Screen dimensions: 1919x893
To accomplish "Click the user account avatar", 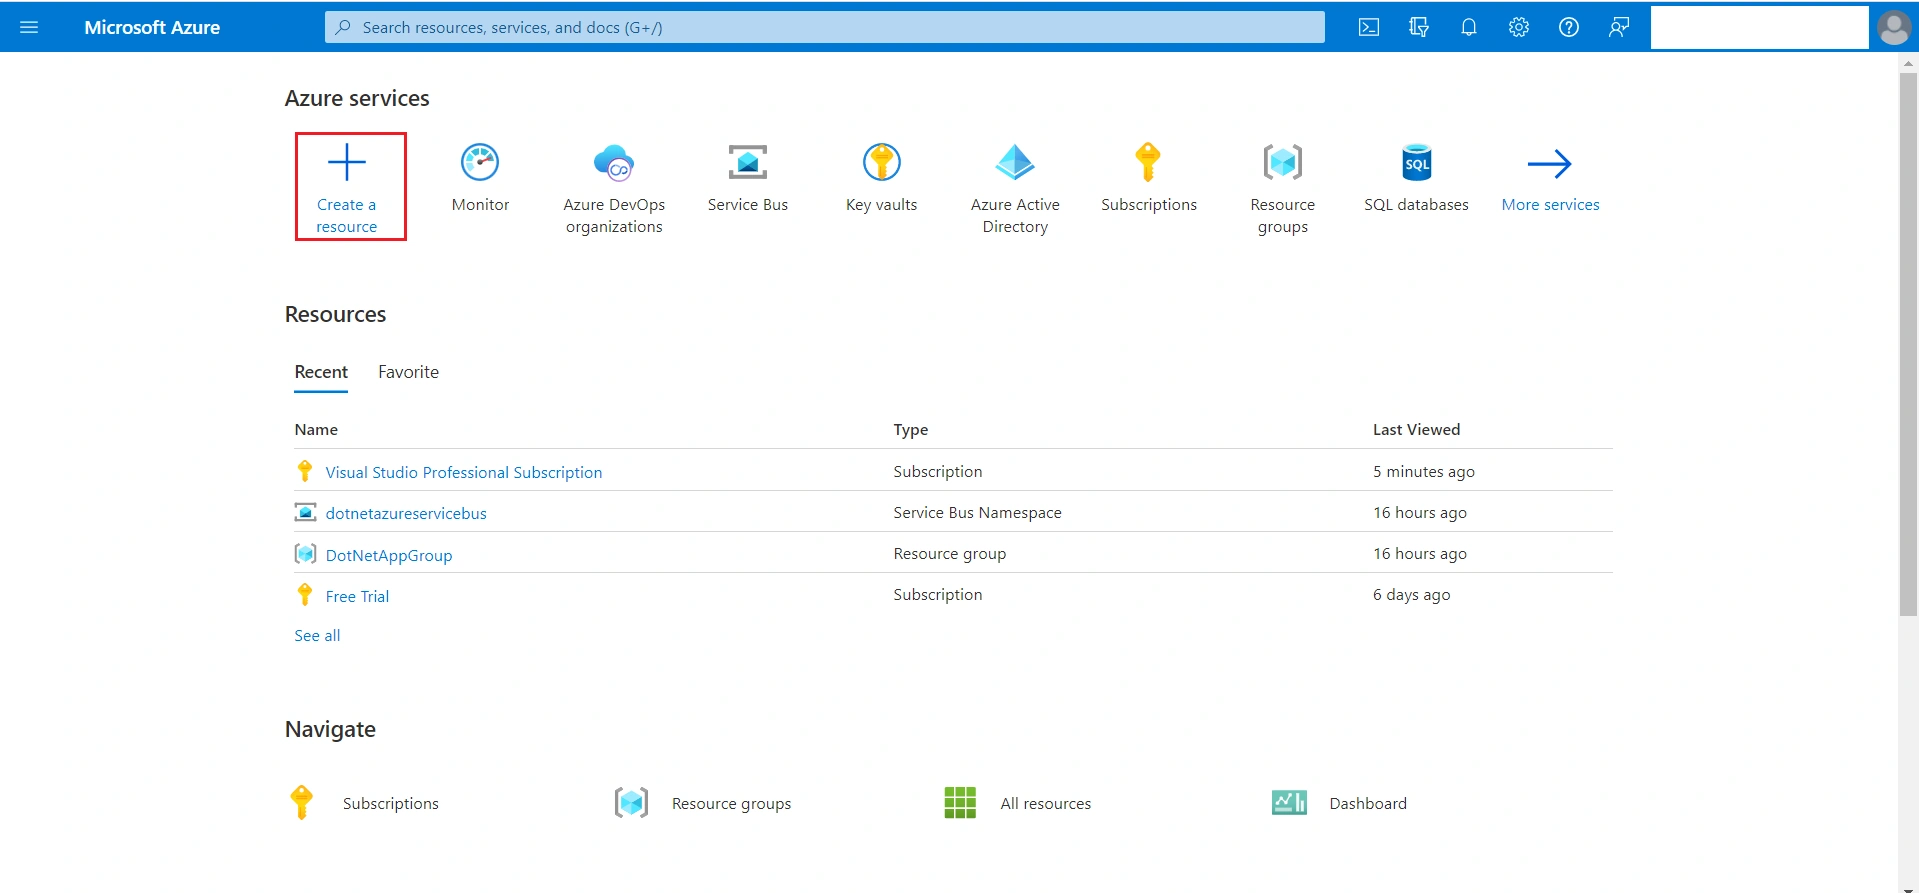I will [x=1894, y=27].
